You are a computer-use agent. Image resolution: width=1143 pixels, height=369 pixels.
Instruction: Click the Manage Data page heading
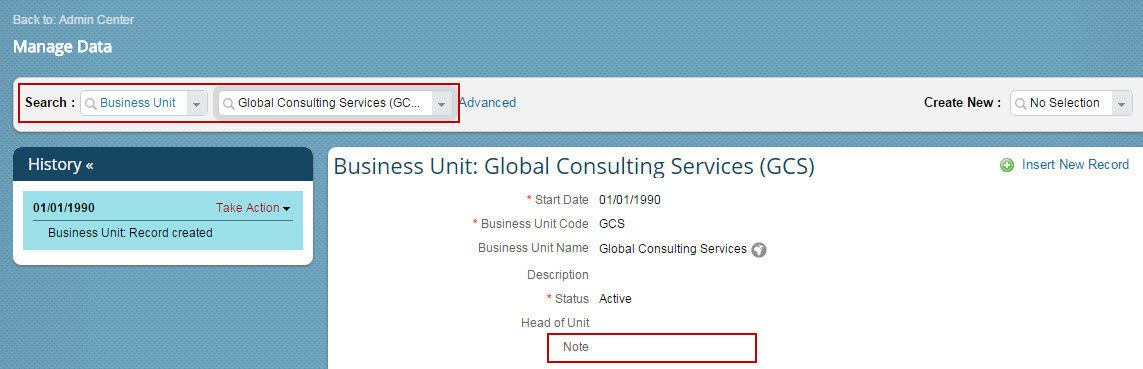click(x=63, y=47)
